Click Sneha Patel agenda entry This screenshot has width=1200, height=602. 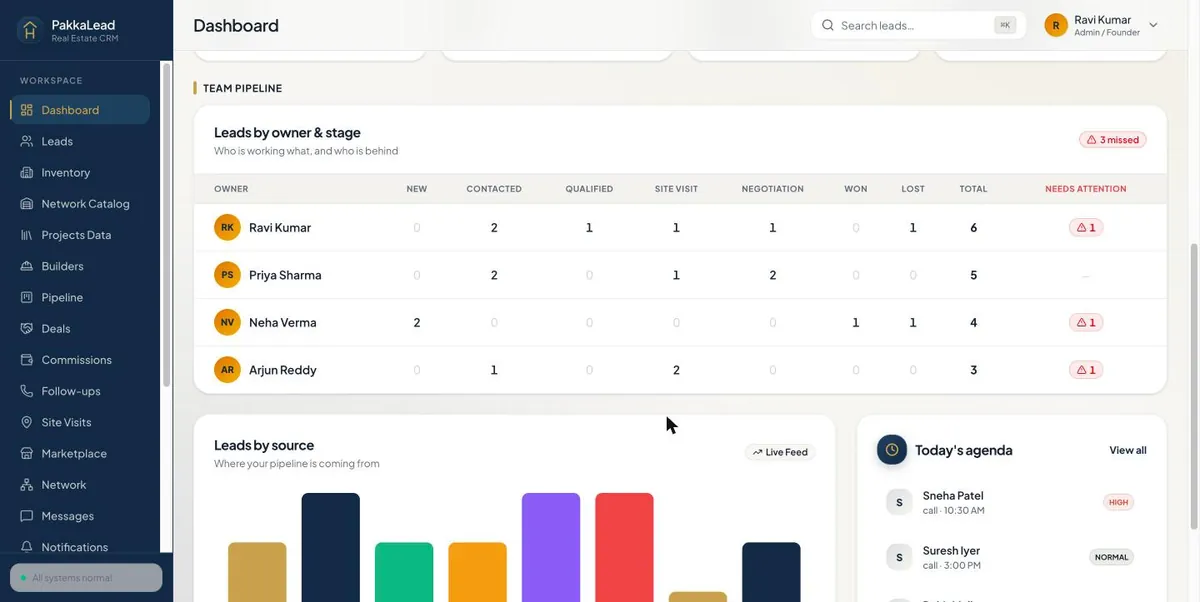click(1011, 502)
